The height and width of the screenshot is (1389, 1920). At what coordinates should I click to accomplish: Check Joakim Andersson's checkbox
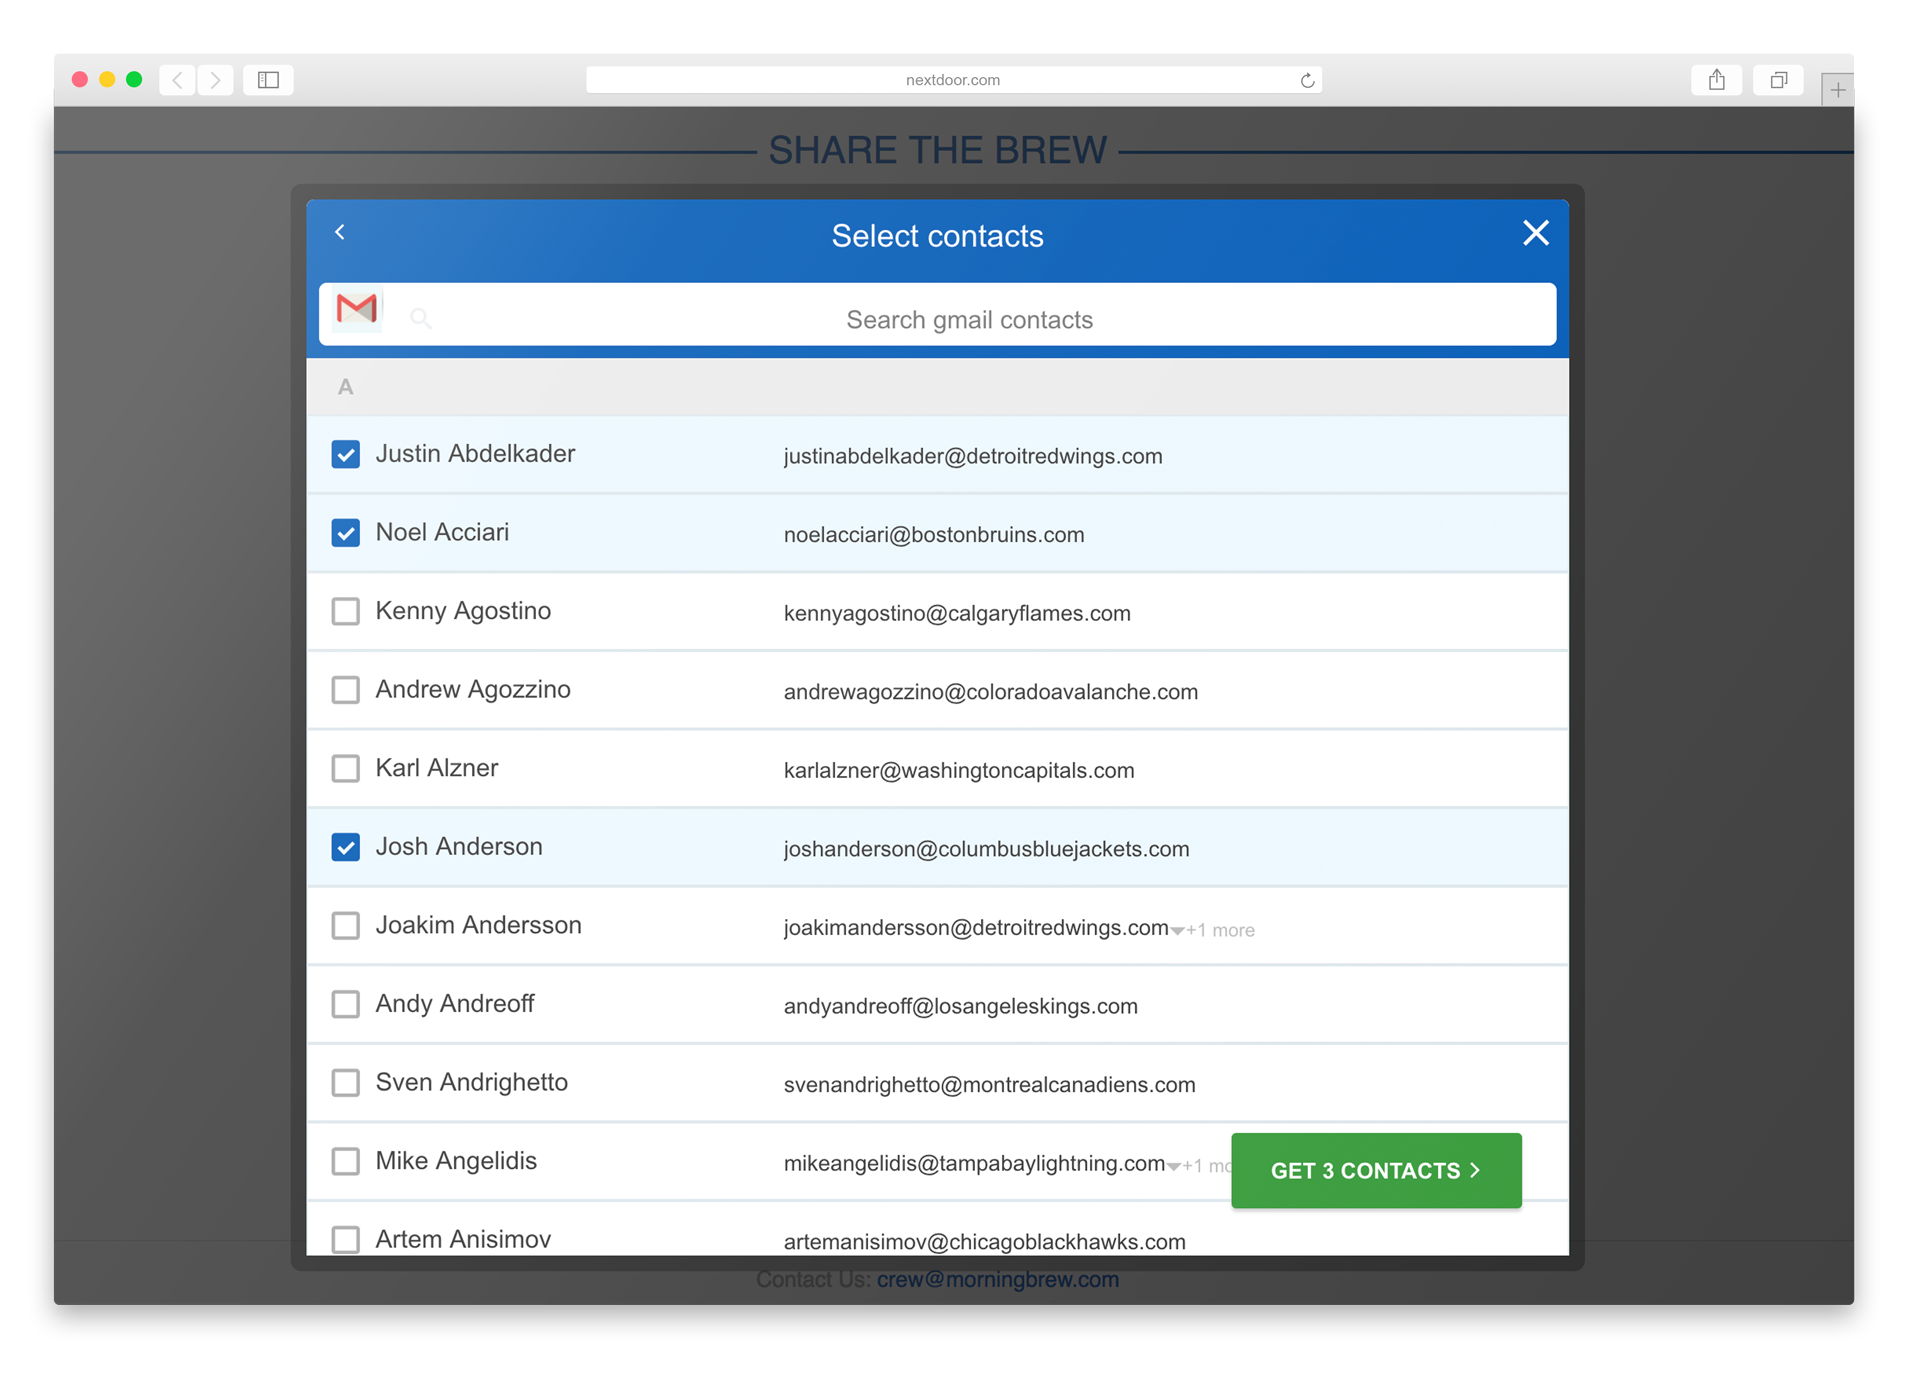[346, 925]
